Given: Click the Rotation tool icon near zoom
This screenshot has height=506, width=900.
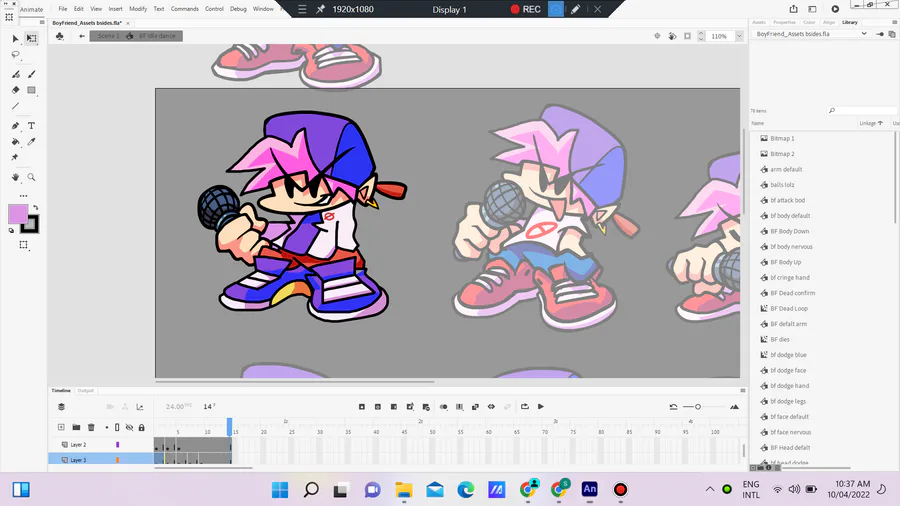Looking at the screenshot, I should pos(672,36).
